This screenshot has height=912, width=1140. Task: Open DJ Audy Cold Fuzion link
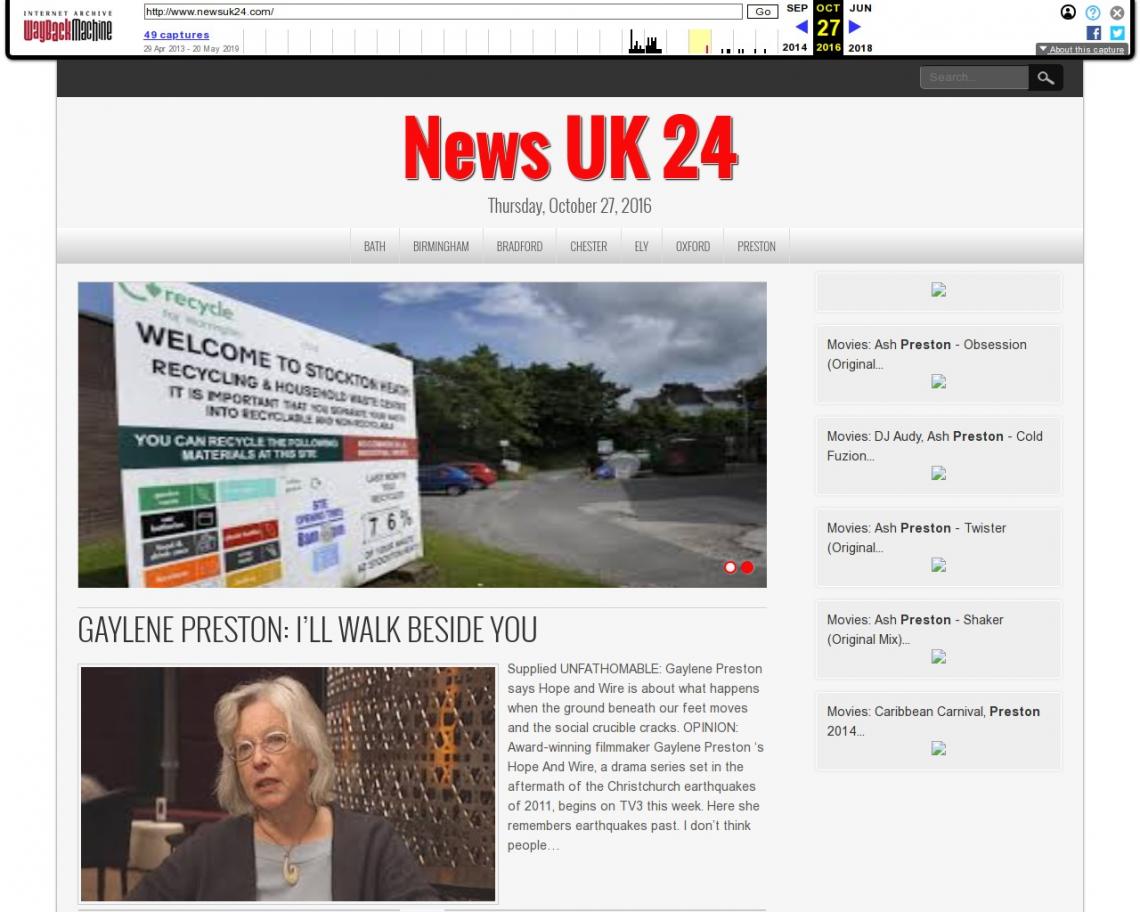point(934,446)
